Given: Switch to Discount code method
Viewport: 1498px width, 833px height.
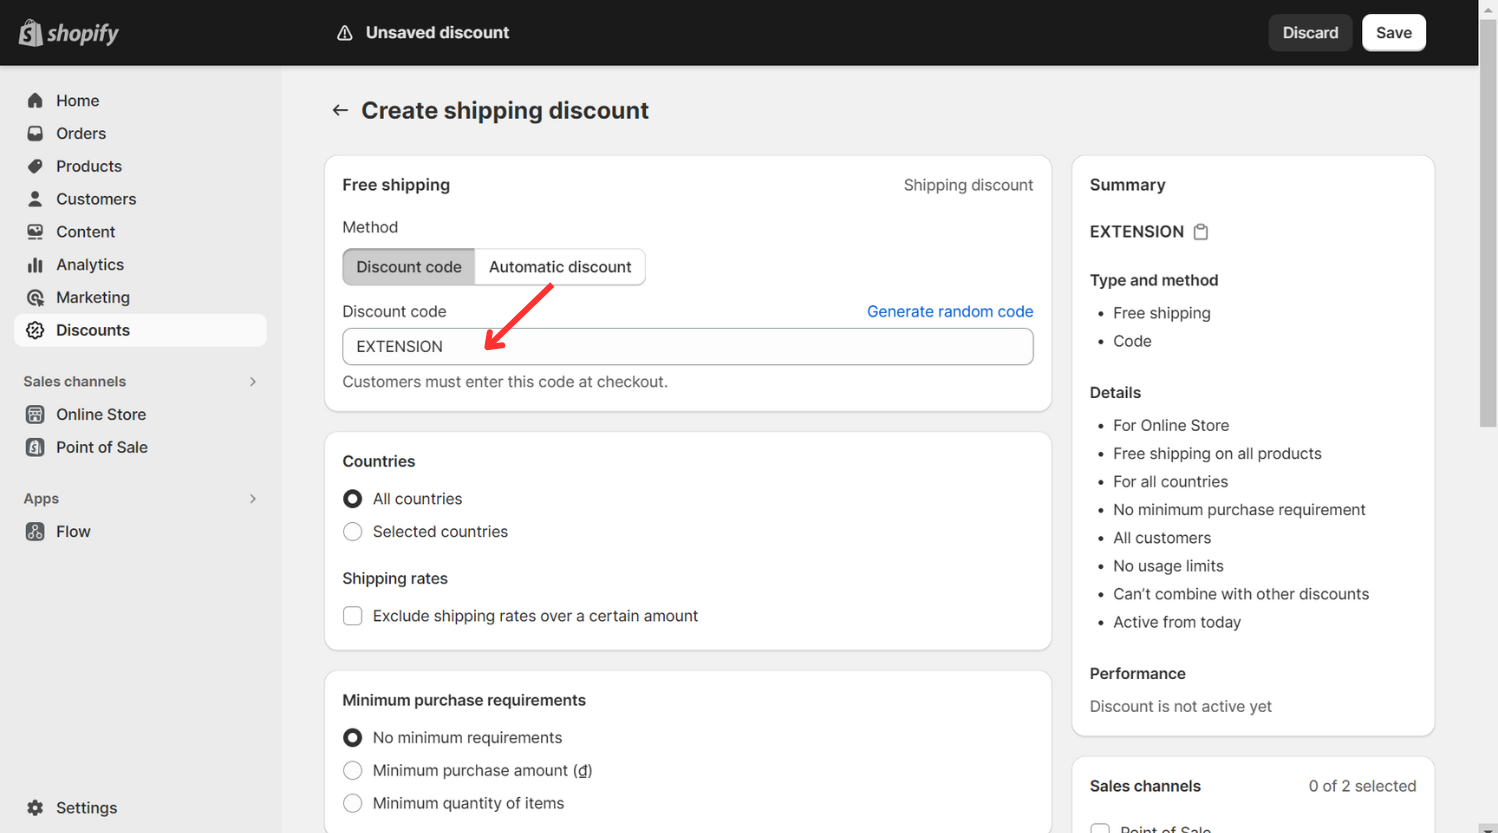Looking at the screenshot, I should (409, 267).
